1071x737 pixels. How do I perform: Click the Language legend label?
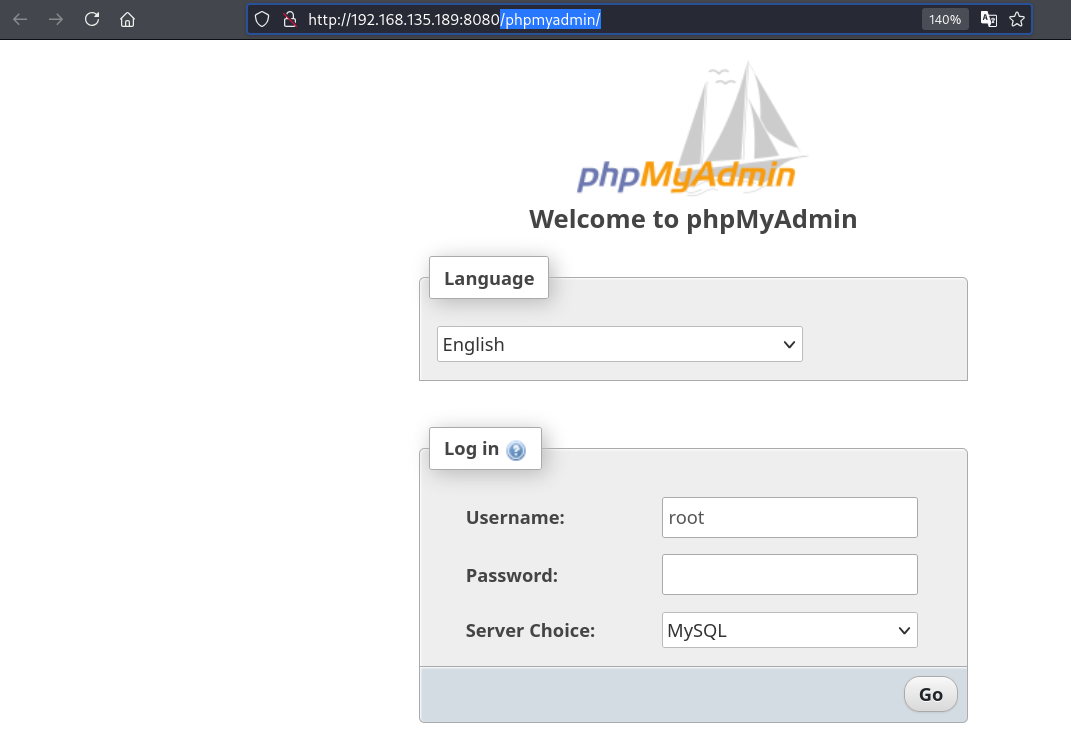(x=489, y=278)
